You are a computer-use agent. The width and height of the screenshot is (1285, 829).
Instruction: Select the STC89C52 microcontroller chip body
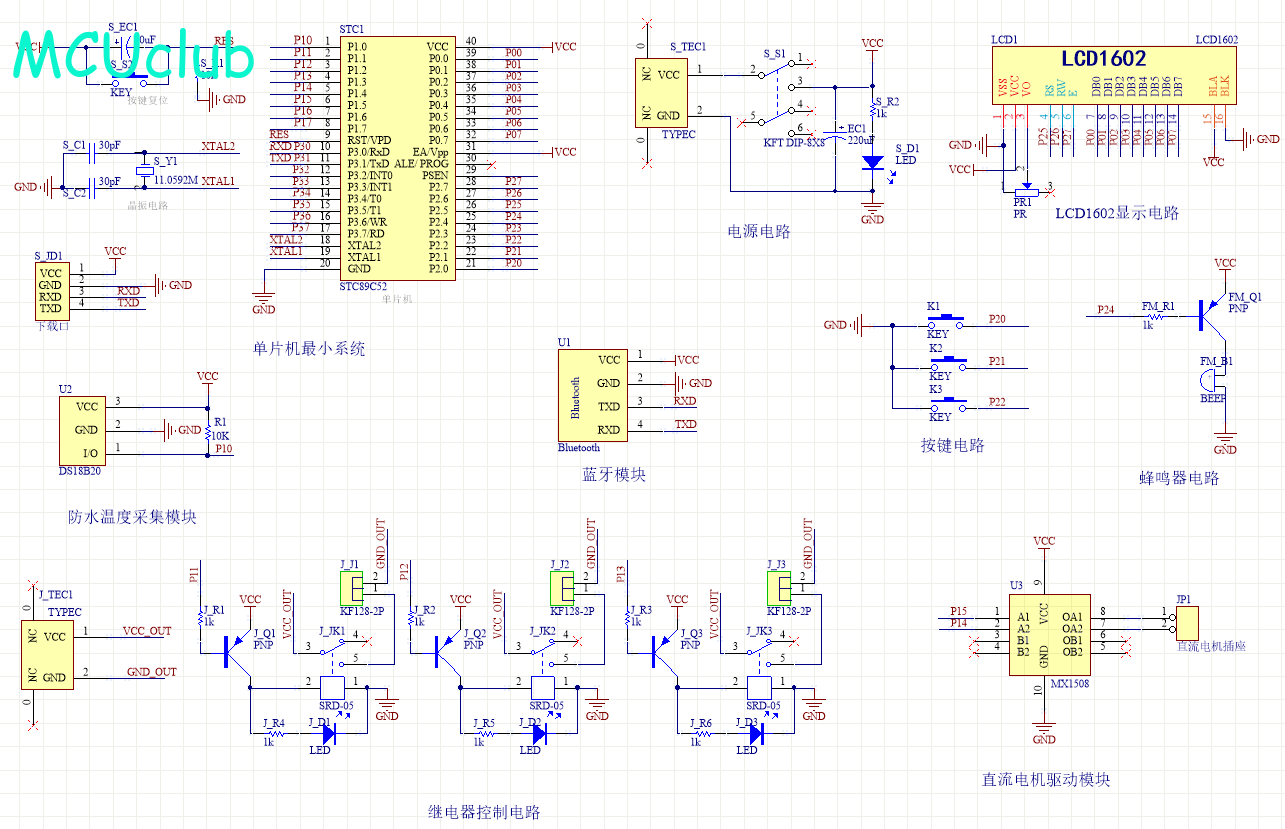397,157
